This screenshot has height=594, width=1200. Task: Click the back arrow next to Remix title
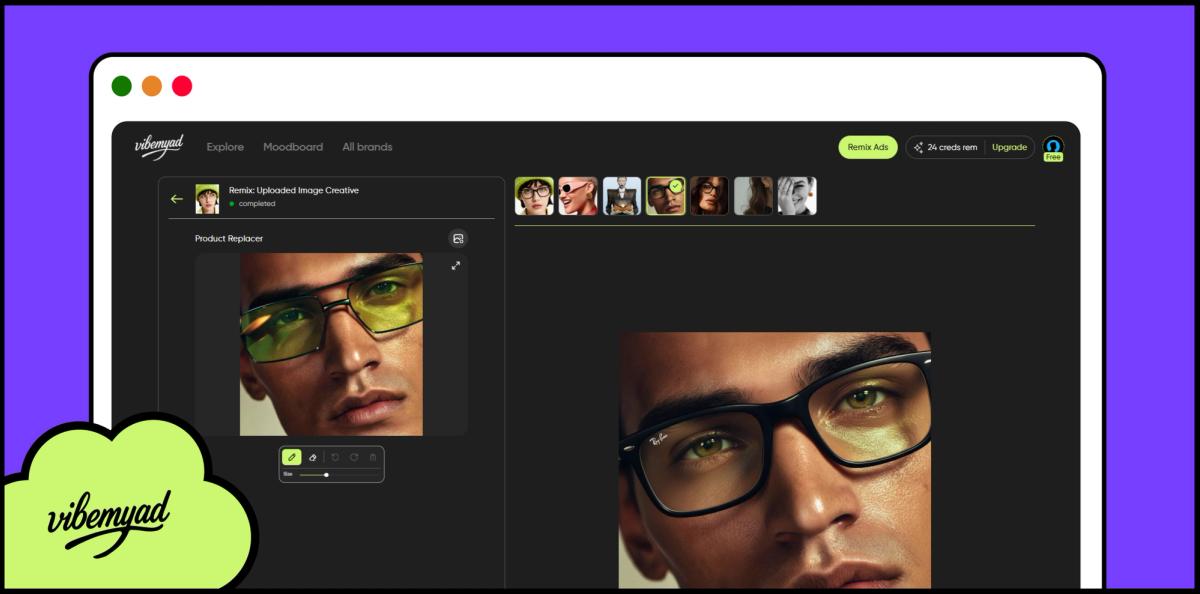(176, 198)
